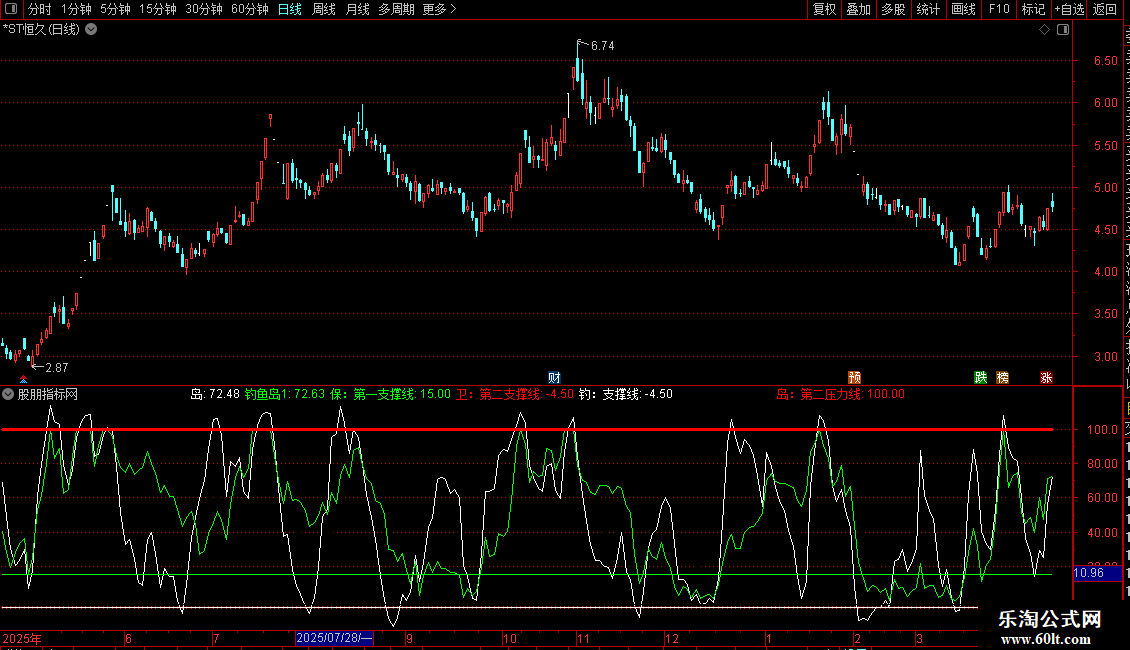The width and height of the screenshot is (1130, 650).
Task: Click the 第一支撑线: 15.00 label
Action: tap(402, 394)
